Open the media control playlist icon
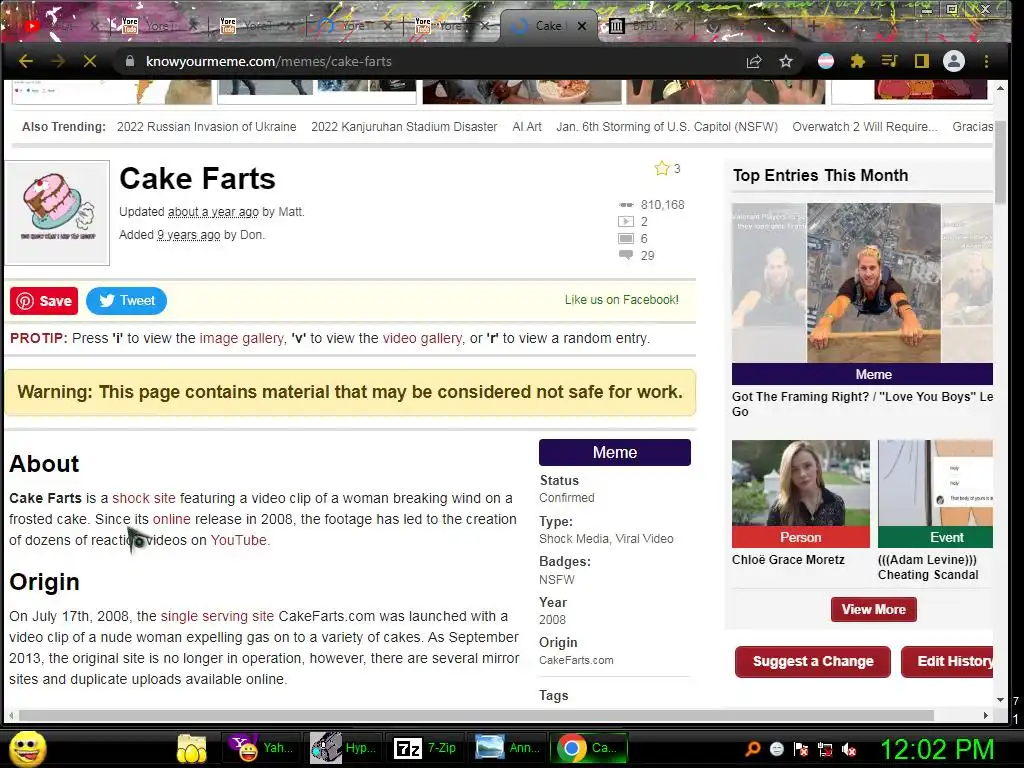Screen dimensions: 1024x768 click(x=889, y=61)
